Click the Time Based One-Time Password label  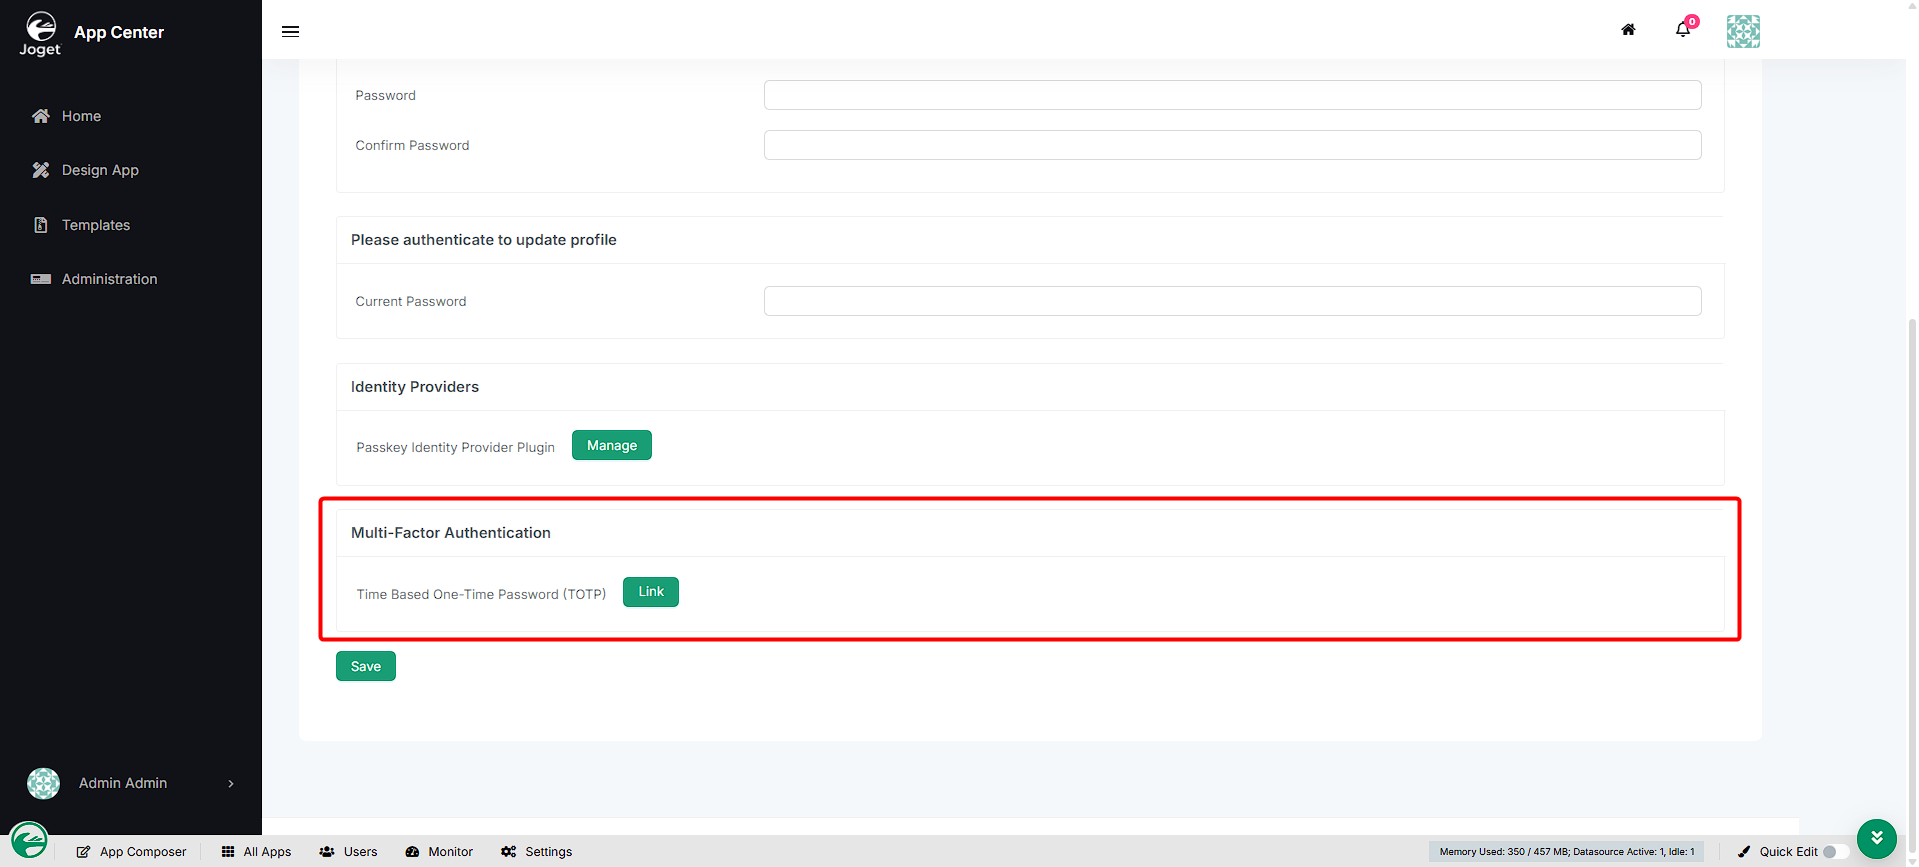[x=481, y=594]
